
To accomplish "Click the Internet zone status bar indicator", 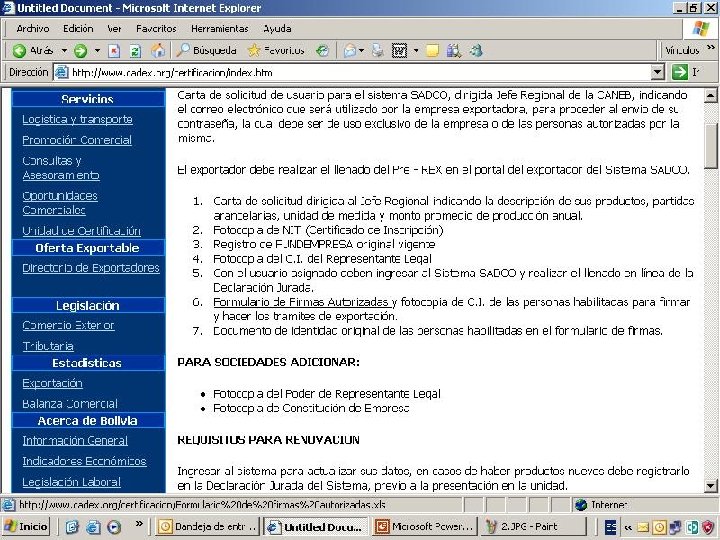I will coord(602,505).
